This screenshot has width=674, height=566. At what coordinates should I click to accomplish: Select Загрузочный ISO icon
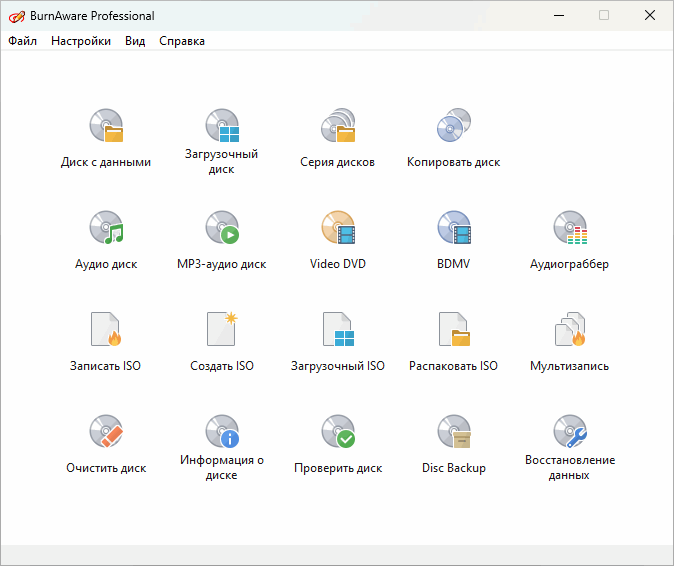338,330
